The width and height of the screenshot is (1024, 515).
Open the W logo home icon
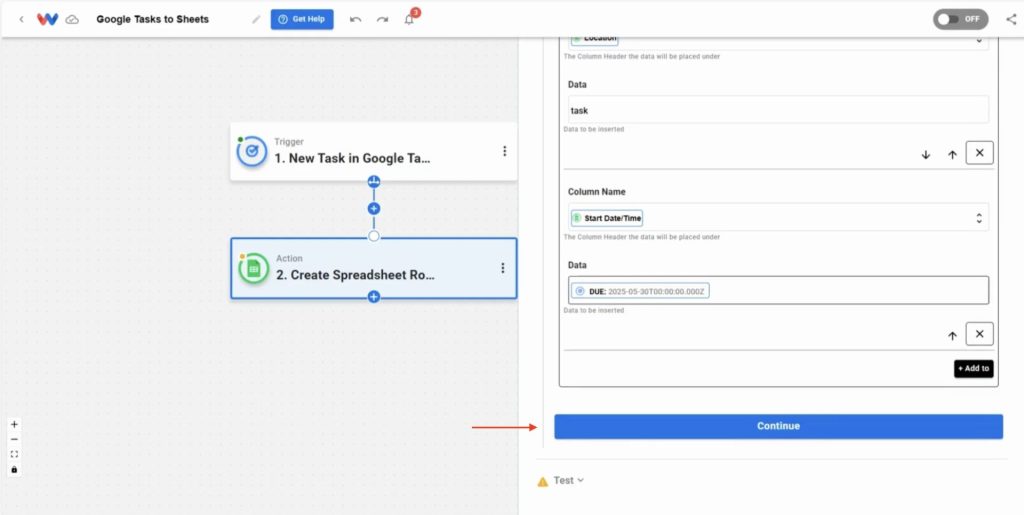point(47,20)
